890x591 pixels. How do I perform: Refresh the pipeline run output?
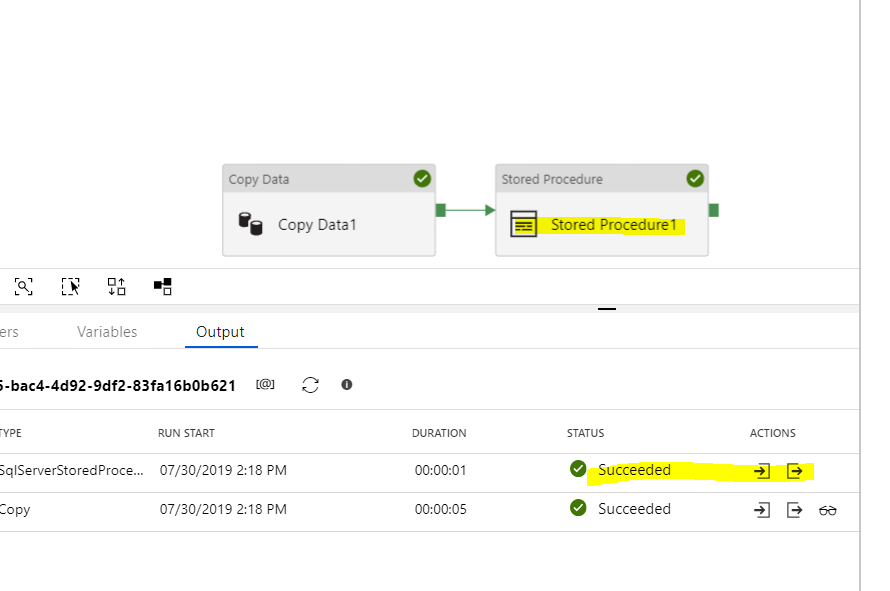[310, 385]
